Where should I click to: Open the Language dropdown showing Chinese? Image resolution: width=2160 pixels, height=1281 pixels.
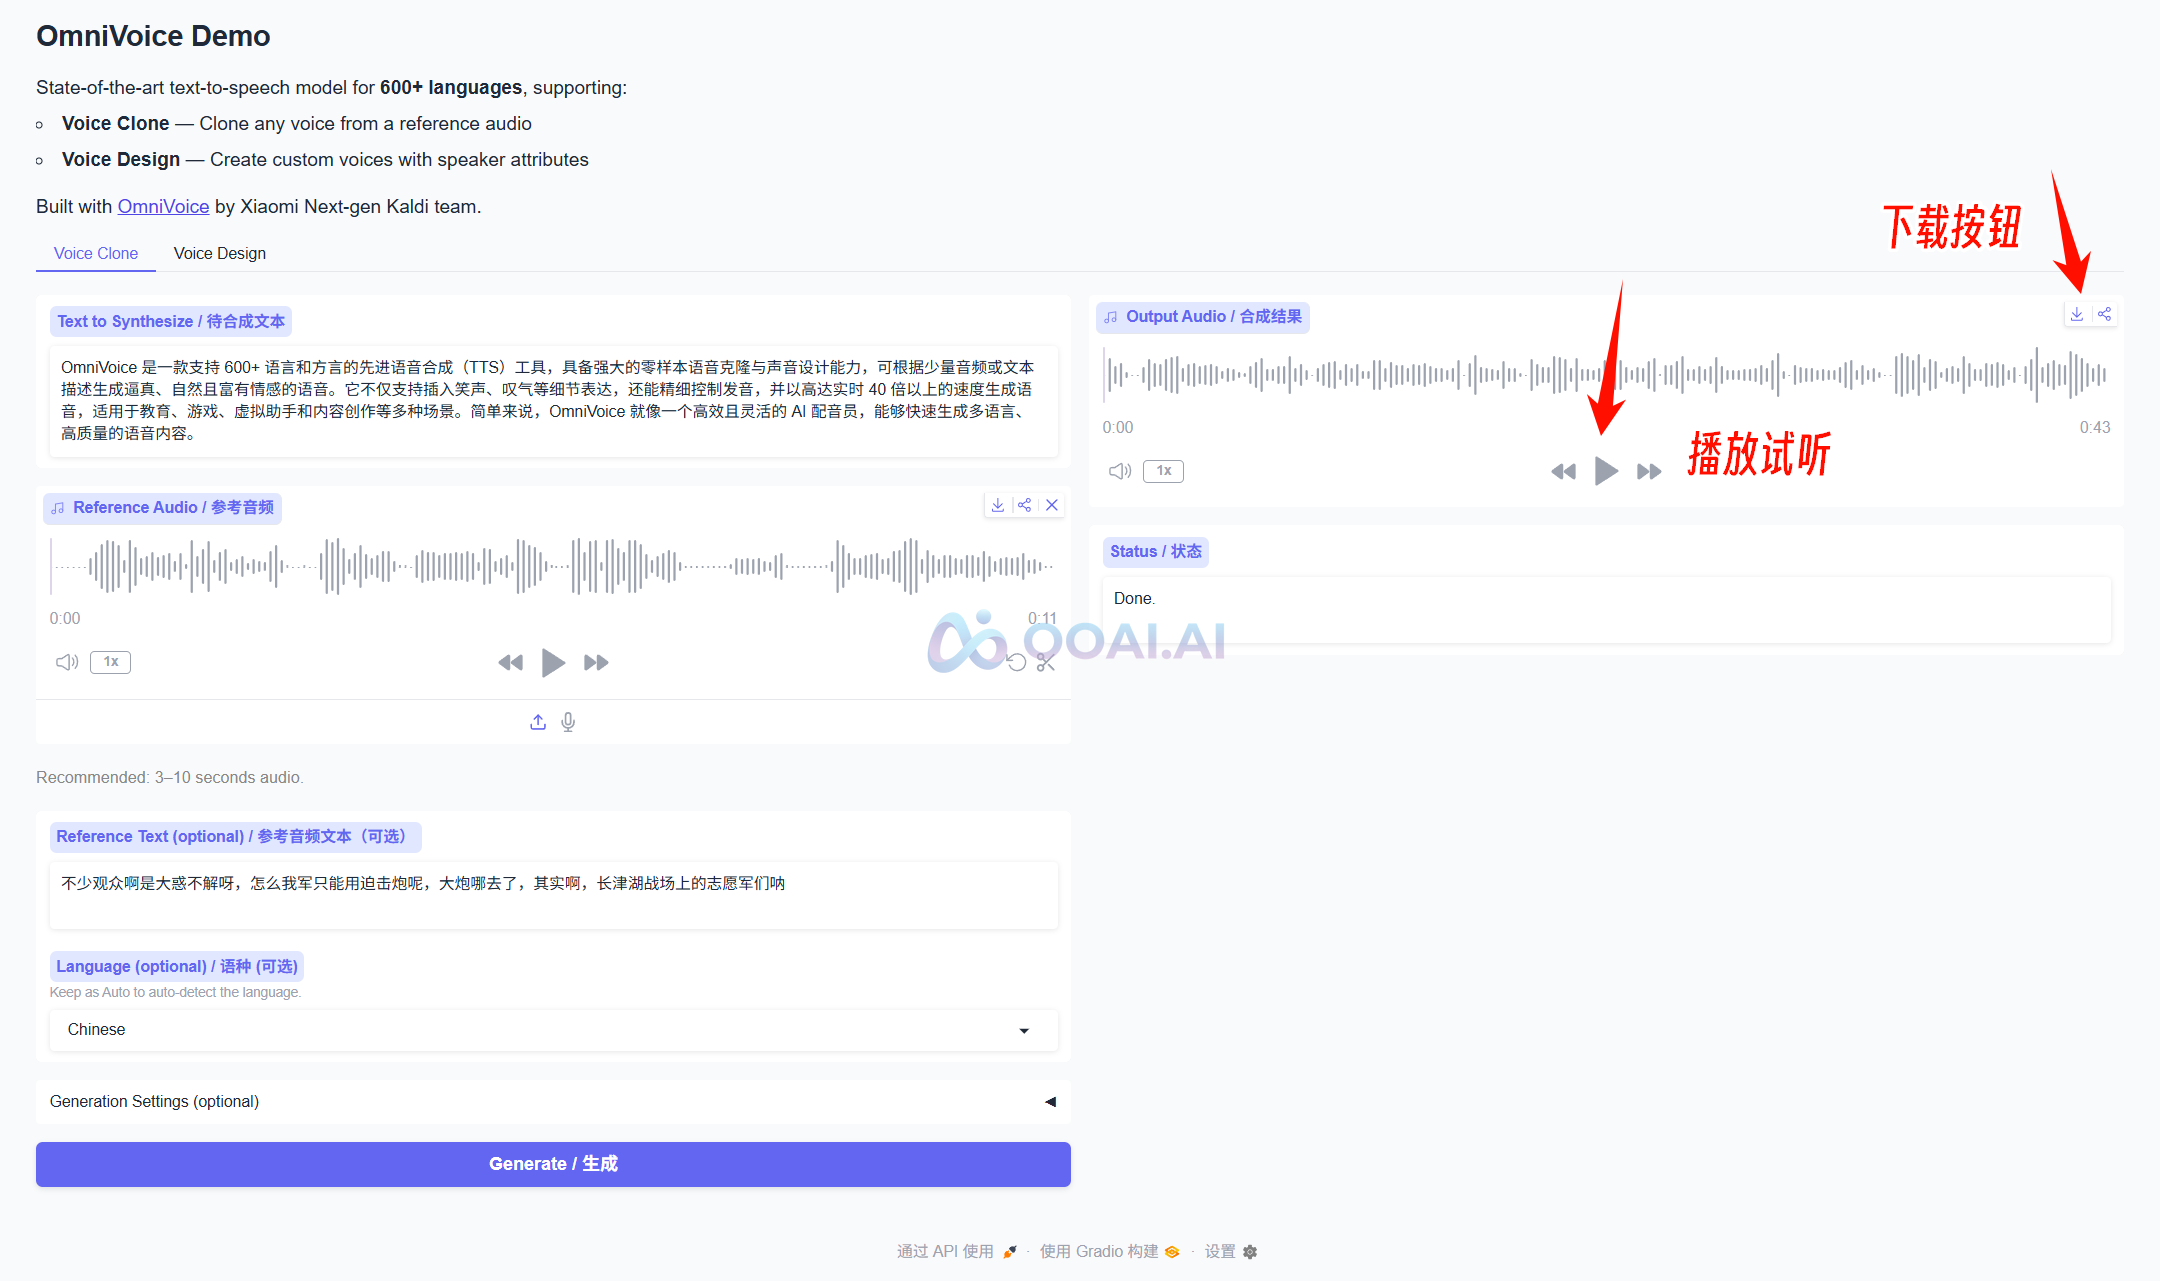pos(553,1030)
